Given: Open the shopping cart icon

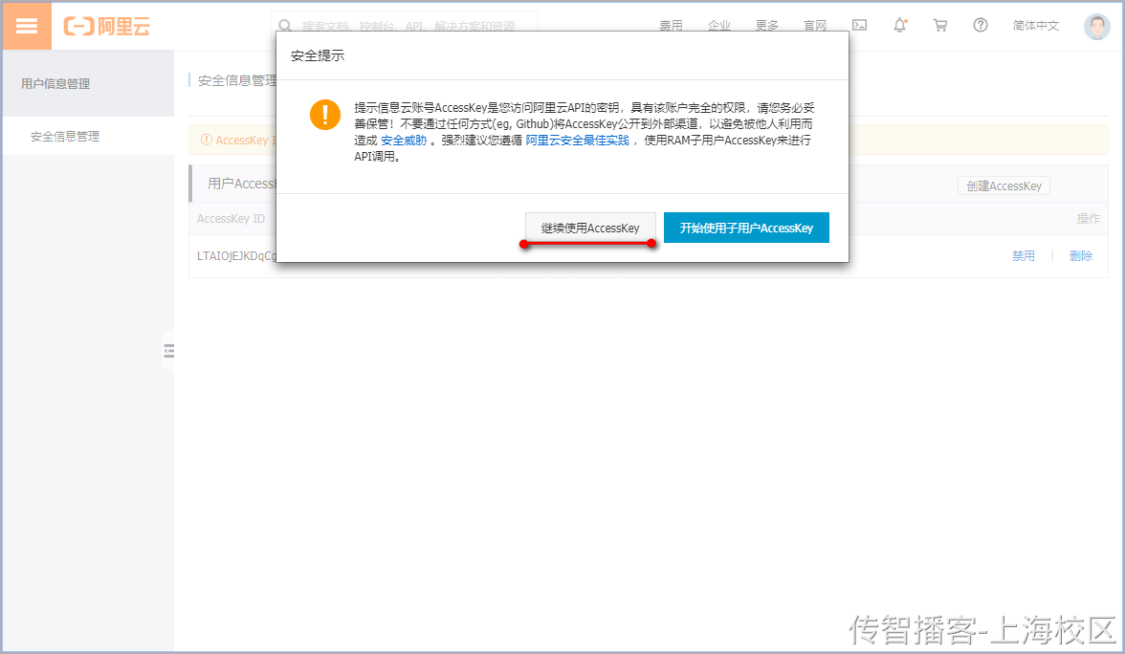Looking at the screenshot, I should click(x=940, y=25).
